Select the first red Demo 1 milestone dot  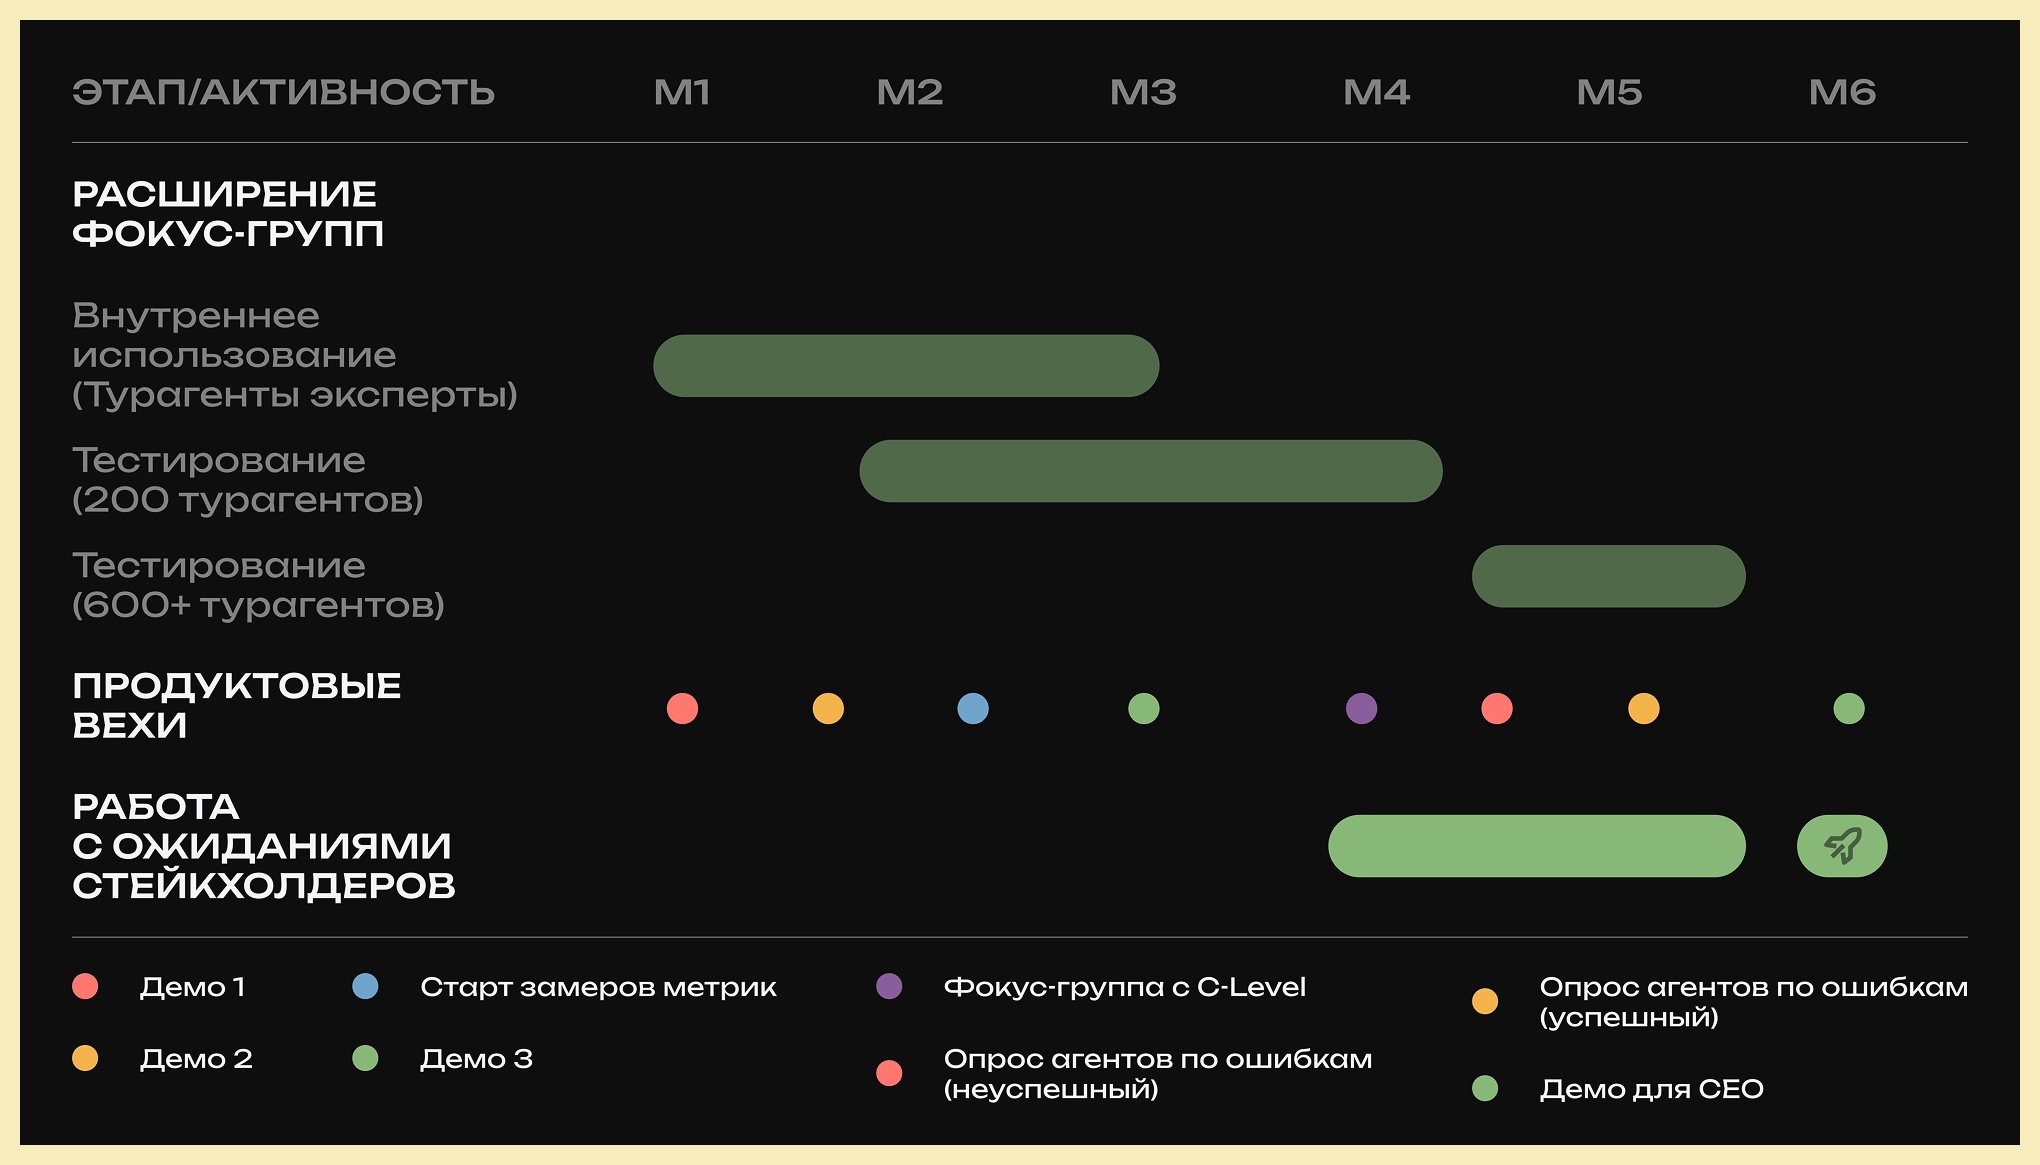pyautogui.click(x=682, y=709)
